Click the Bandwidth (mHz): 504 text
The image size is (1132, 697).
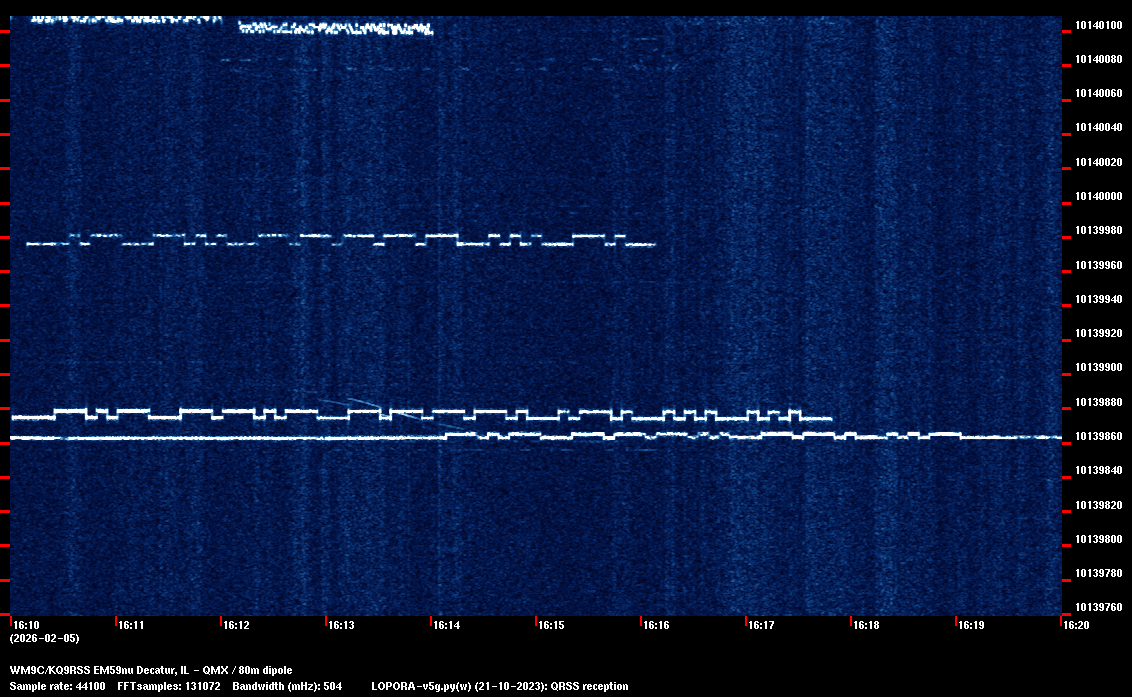(287, 686)
